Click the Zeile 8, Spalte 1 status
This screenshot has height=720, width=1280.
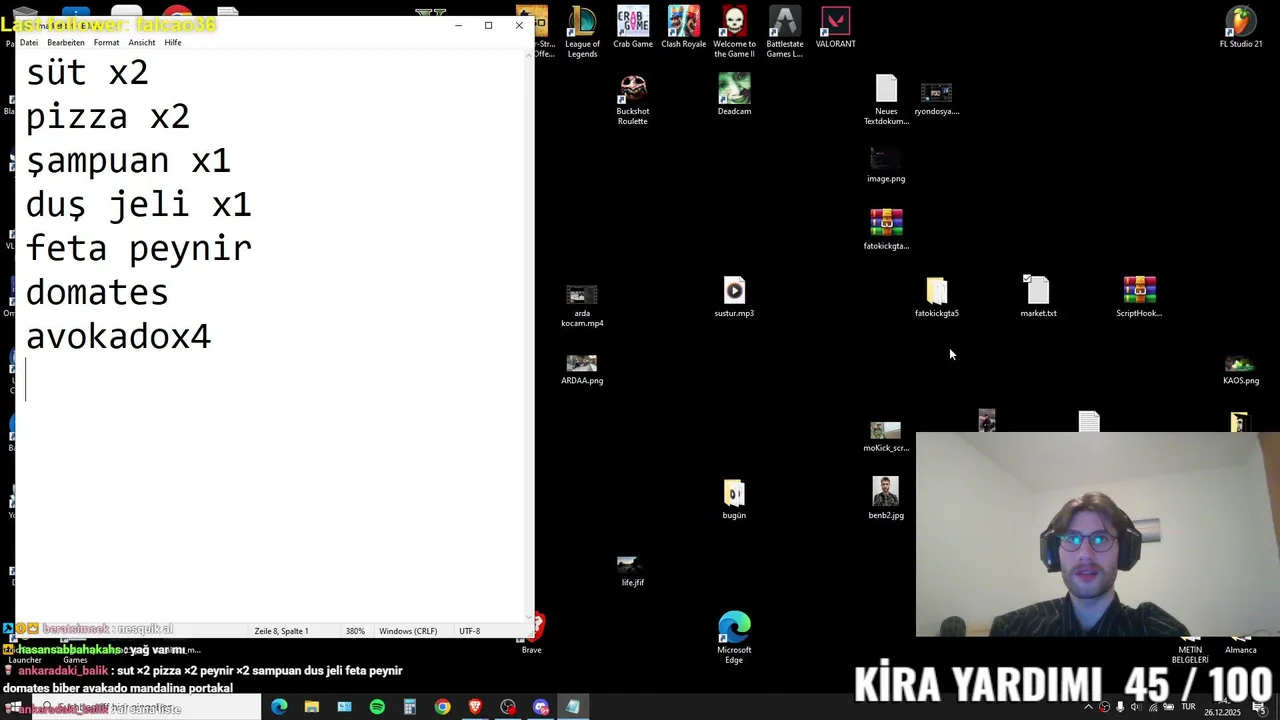281,631
